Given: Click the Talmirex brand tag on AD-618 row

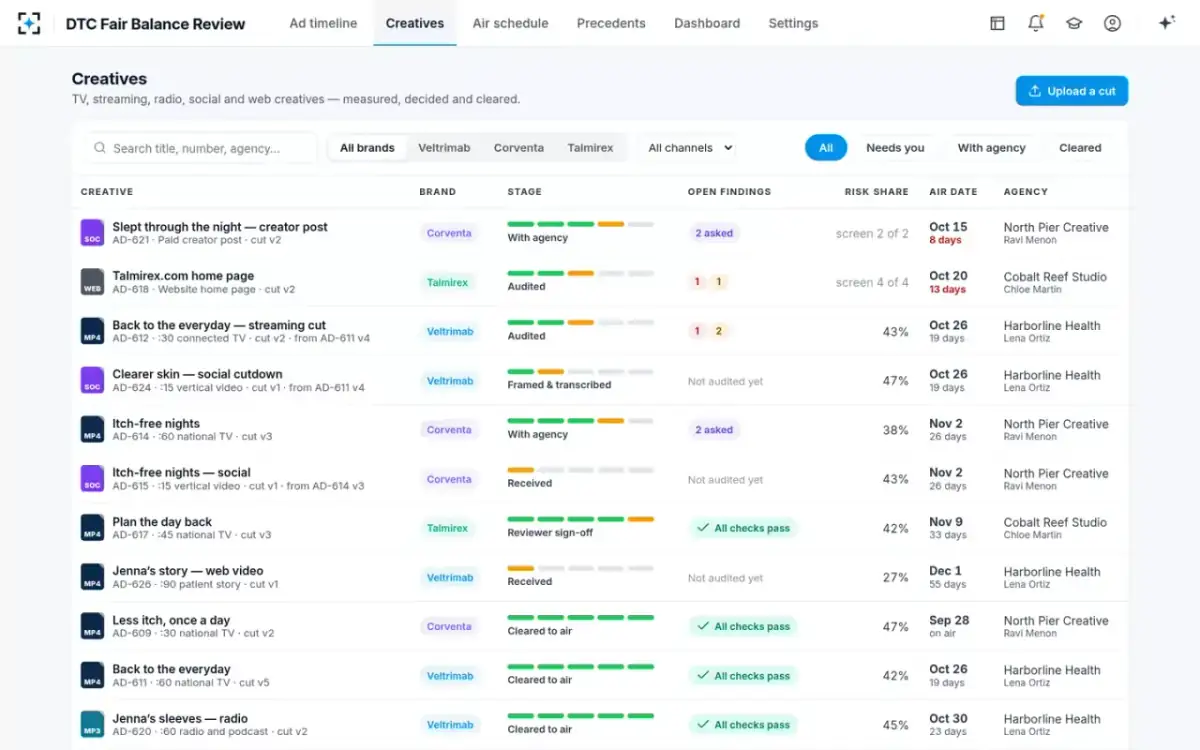Looking at the screenshot, I should pos(447,283).
